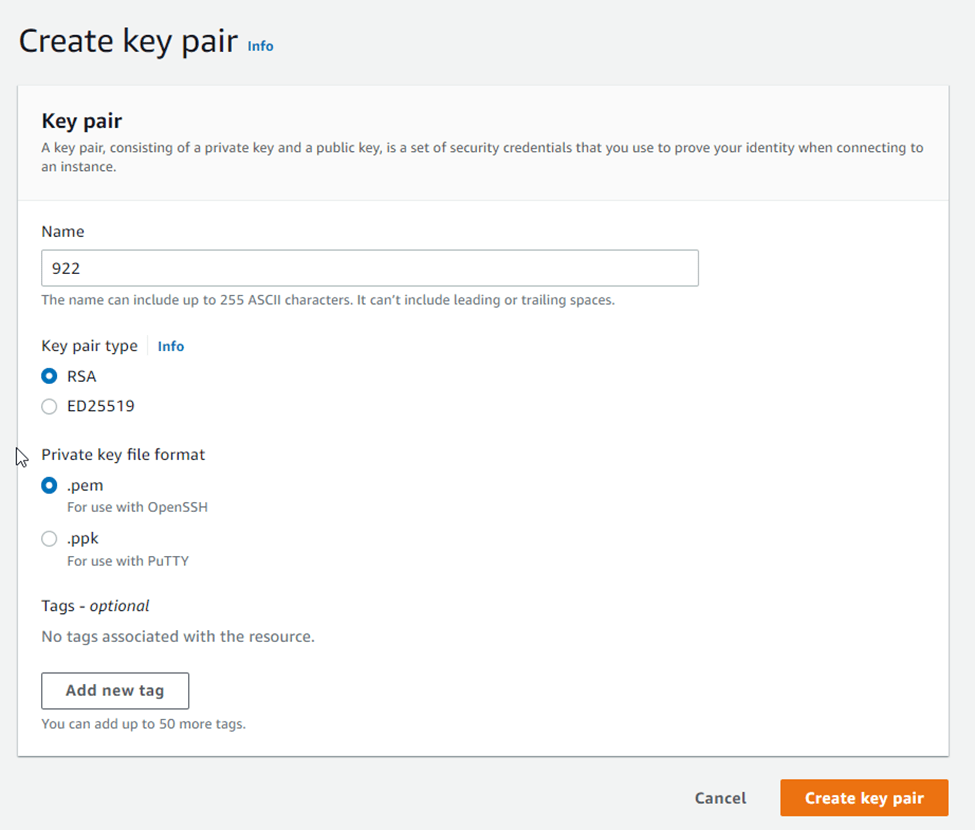Click the Tags - optional heading
This screenshot has height=830, width=975.
tap(95, 605)
